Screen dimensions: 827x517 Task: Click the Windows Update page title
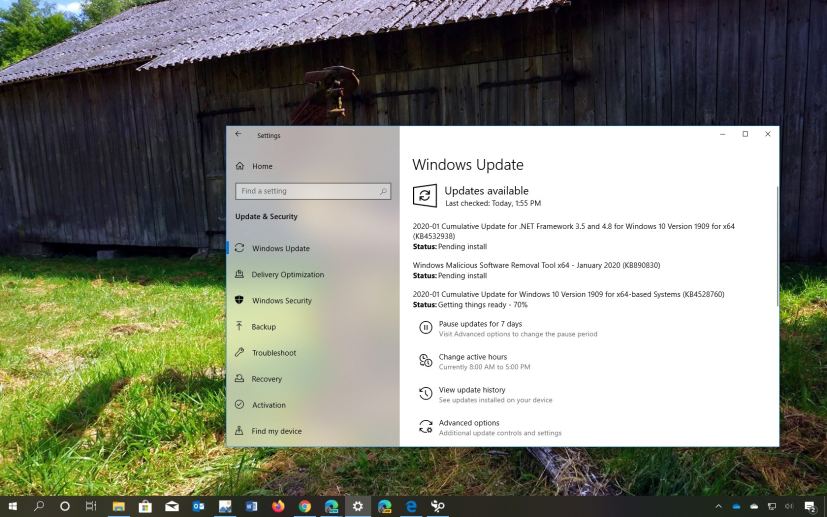(468, 165)
